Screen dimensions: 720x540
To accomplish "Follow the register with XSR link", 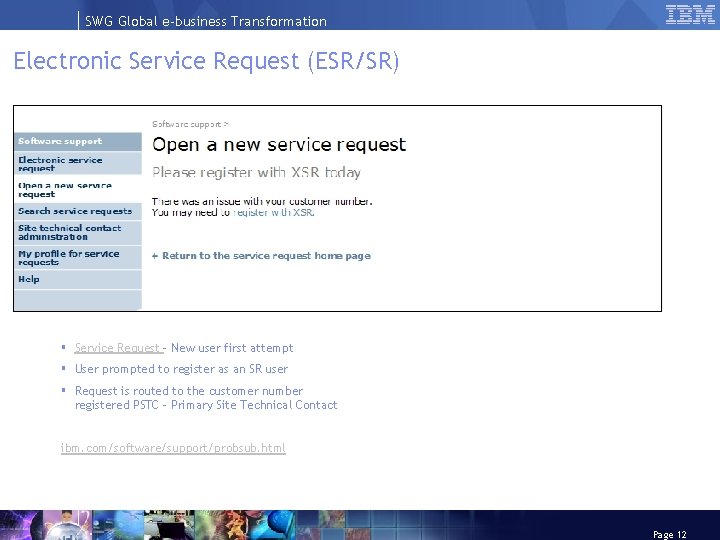I will click(274, 213).
